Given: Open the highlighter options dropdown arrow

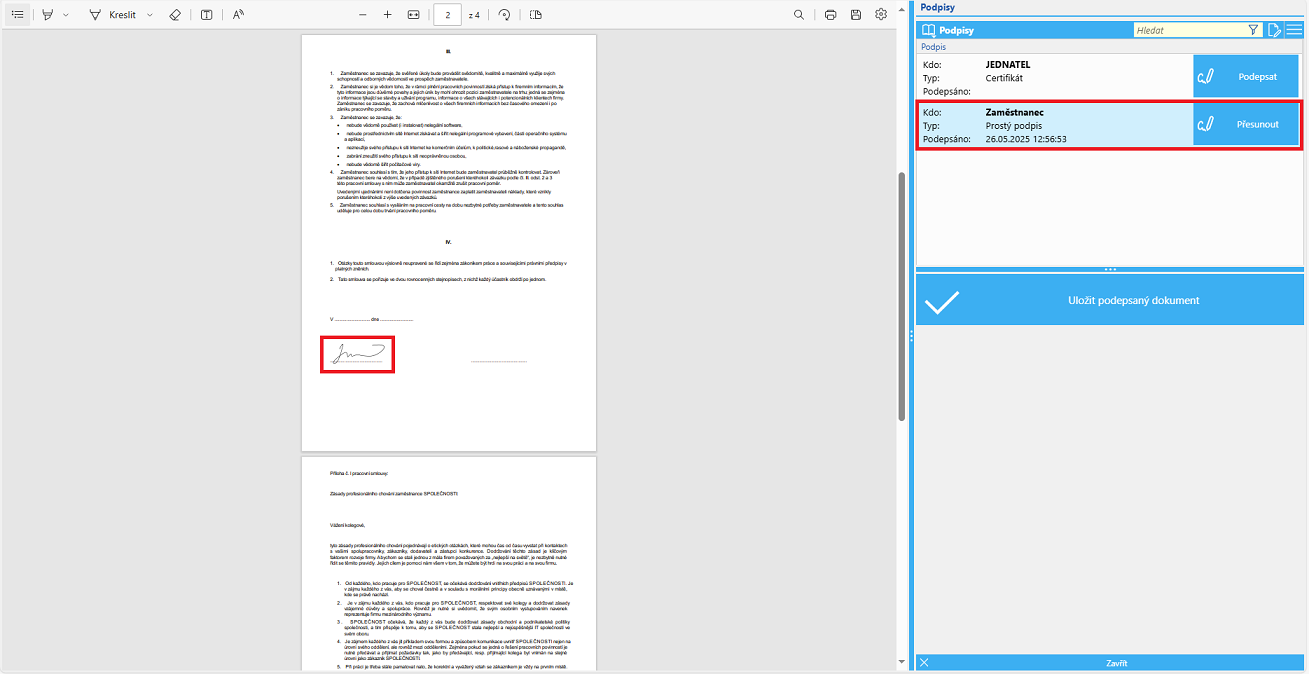Looking at the screenshot, I should (66, 15).
